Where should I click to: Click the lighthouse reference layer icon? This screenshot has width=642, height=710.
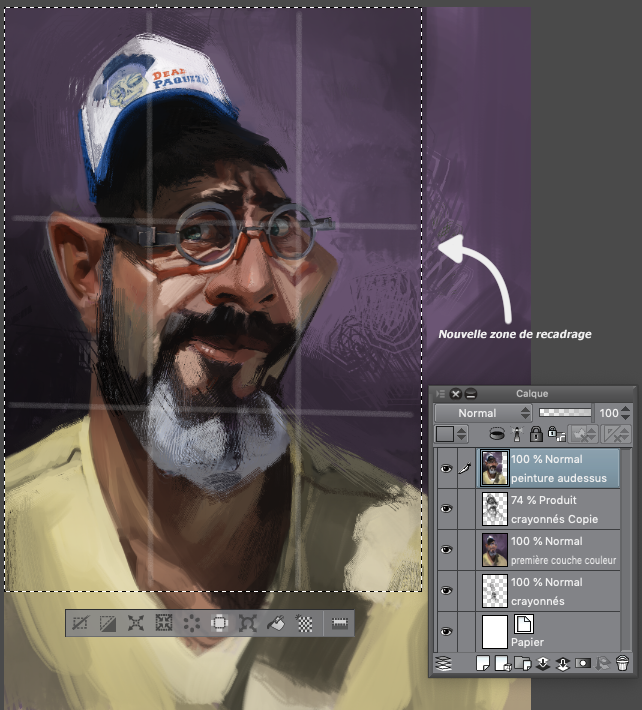pos(519,434)
